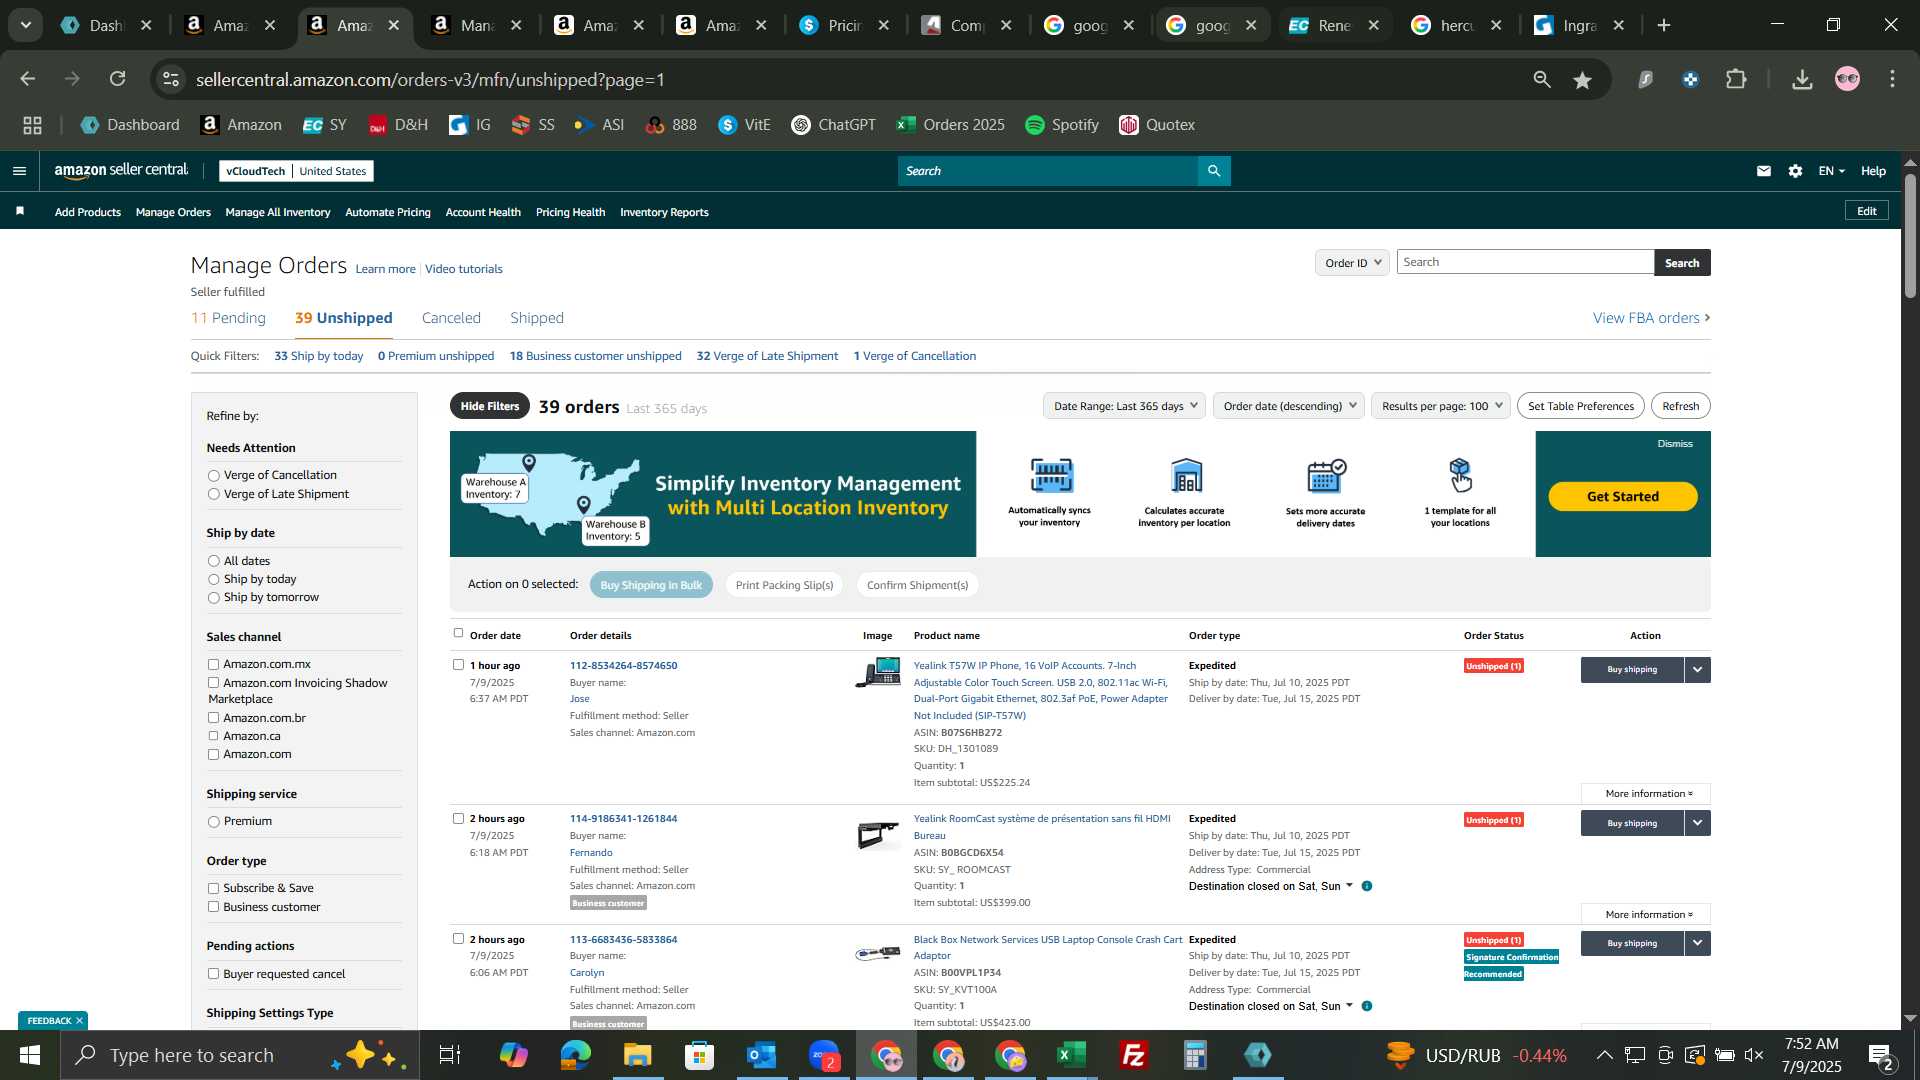The image size is (1920, 1080).
Task: Check the Amazon.ca sales channel box
Action: point(213,736)
